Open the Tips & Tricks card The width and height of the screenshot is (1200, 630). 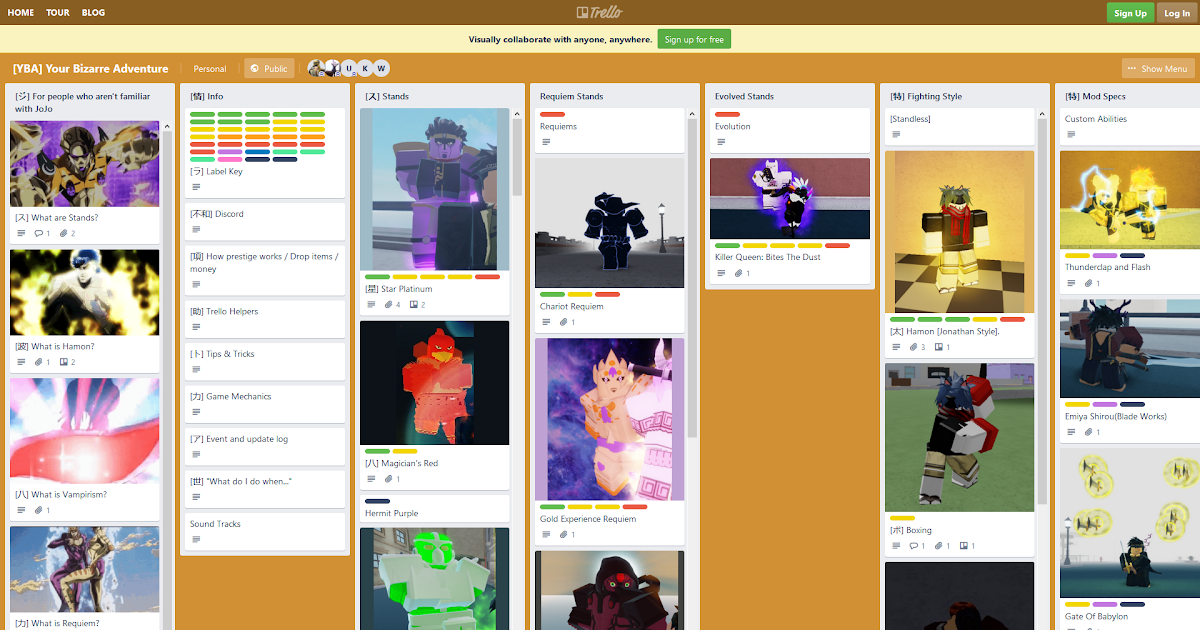coord(265,361)
